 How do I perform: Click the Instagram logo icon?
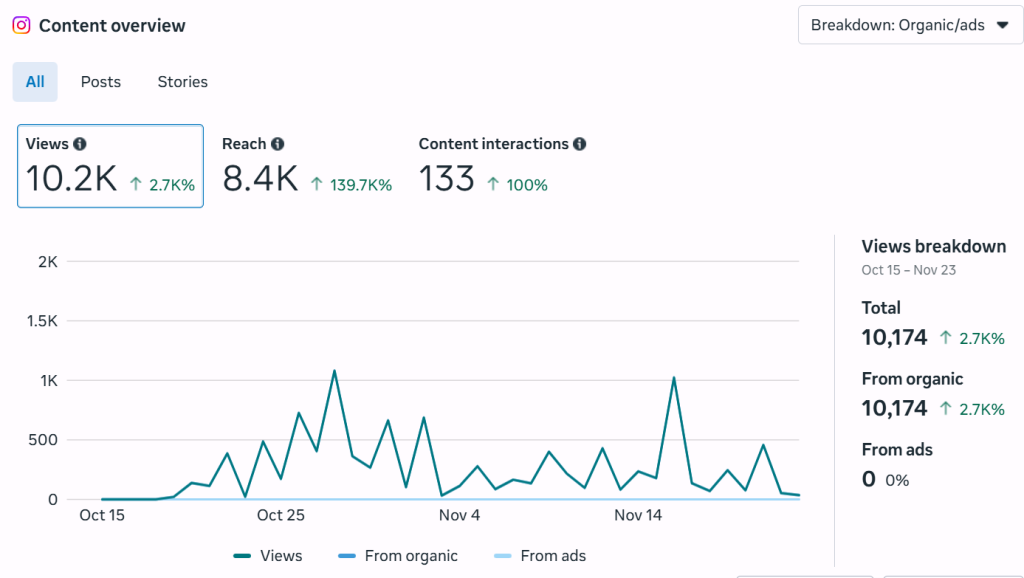coord(21,26)
